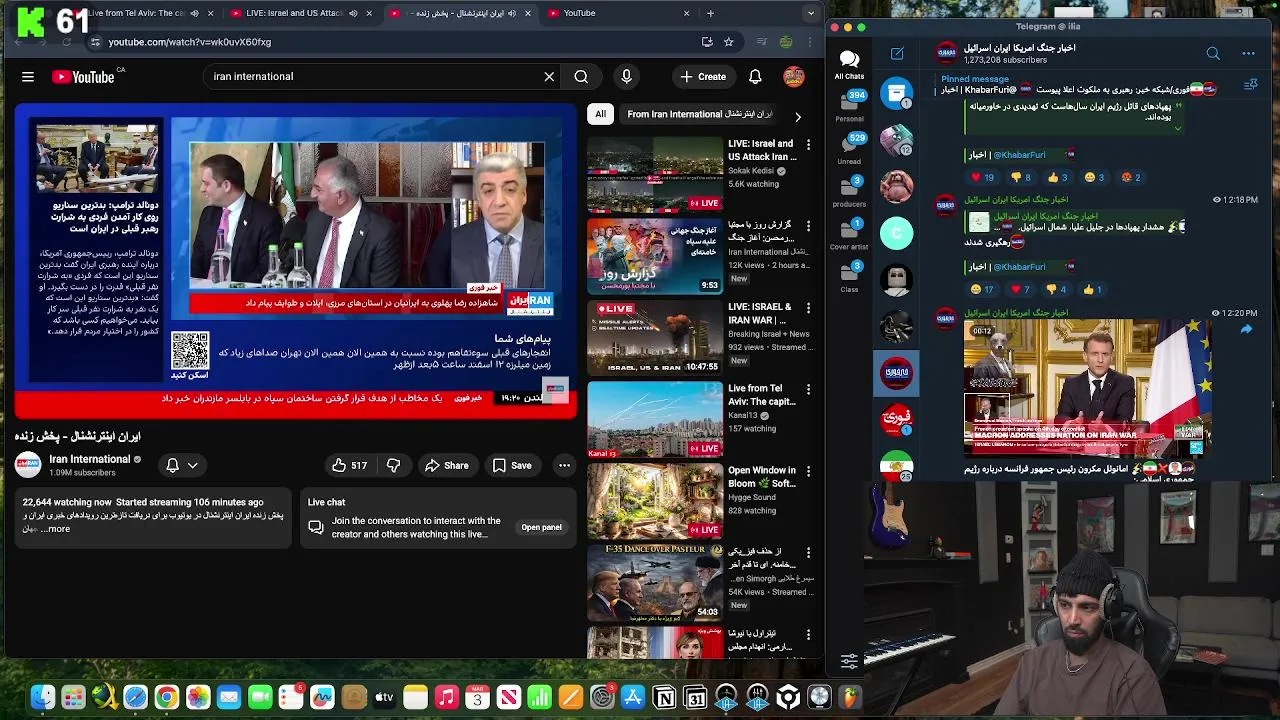
Task: Open Apple Music from the Dock
Action: (x=446, y=697)
